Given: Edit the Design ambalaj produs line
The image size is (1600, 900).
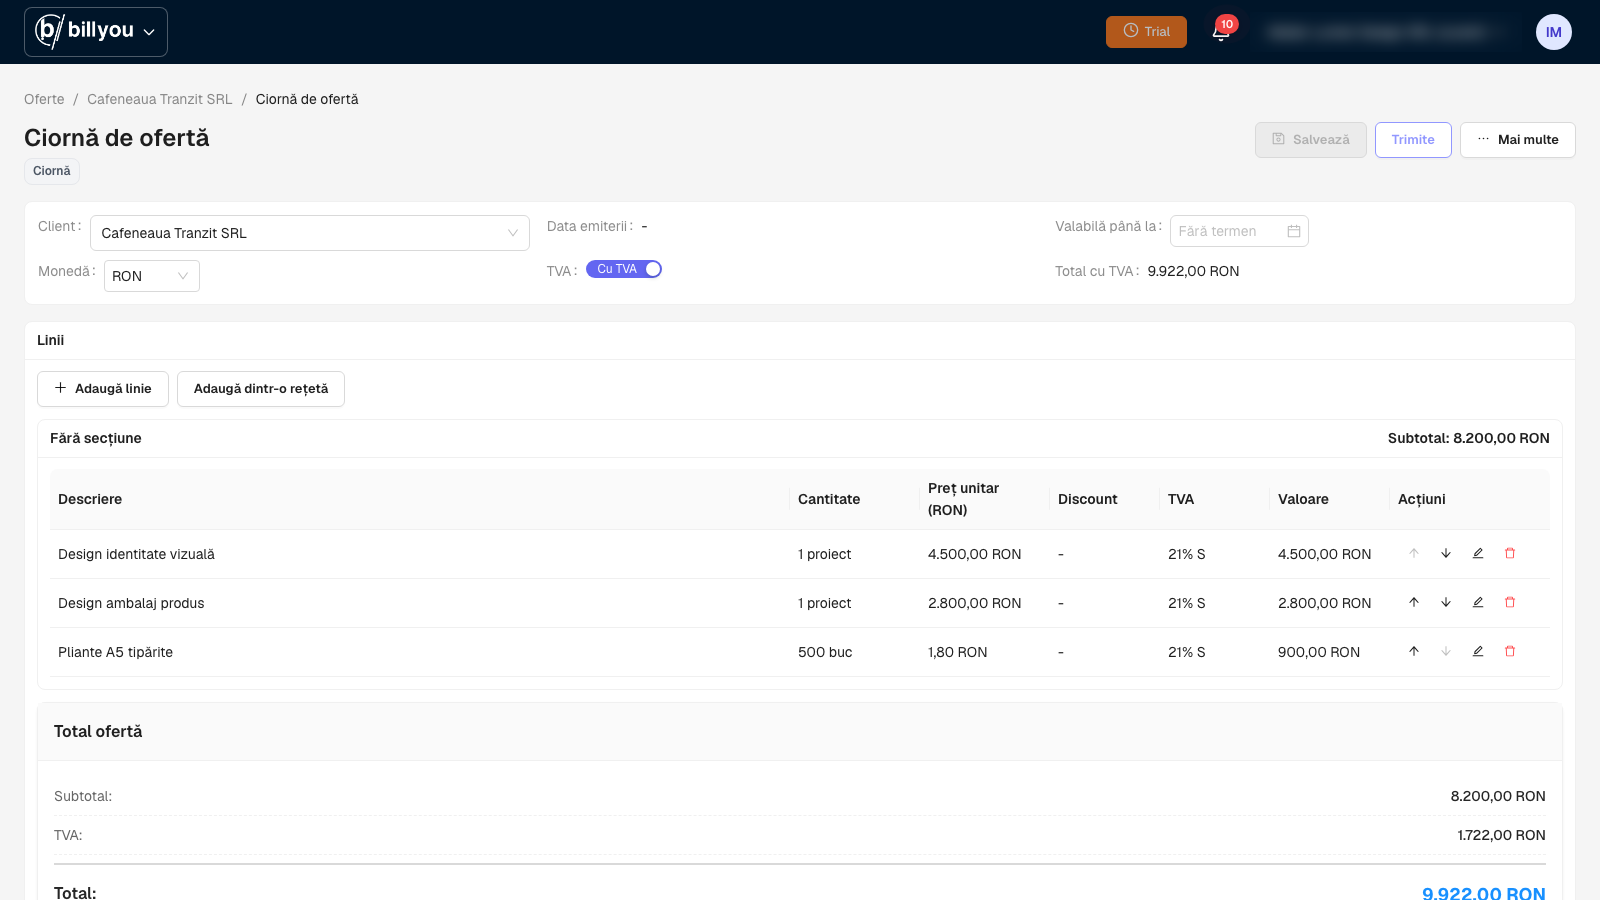Looking at the screenshot, I should click(x=1478, y=602).
